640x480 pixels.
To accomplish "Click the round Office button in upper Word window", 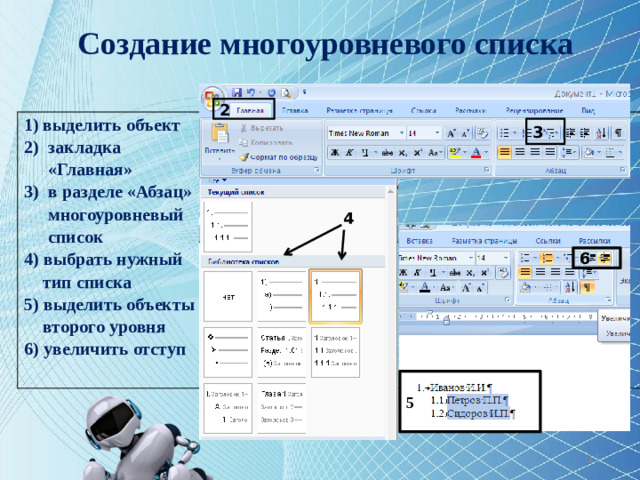I will tap(212, 98).
